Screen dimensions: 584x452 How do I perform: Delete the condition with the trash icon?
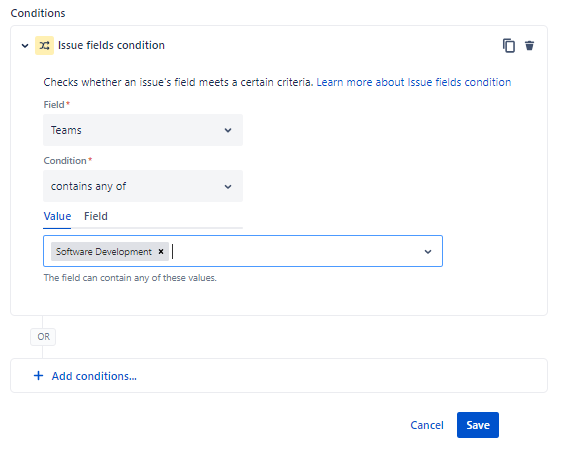click(x=529, y=45)
